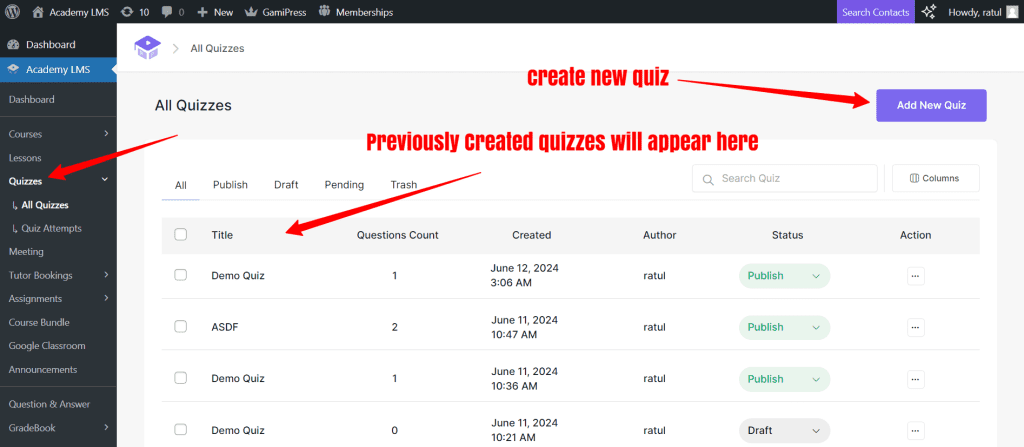Open the Pending tab
Screen dimensions: 1024x447
tap(344, 185)
